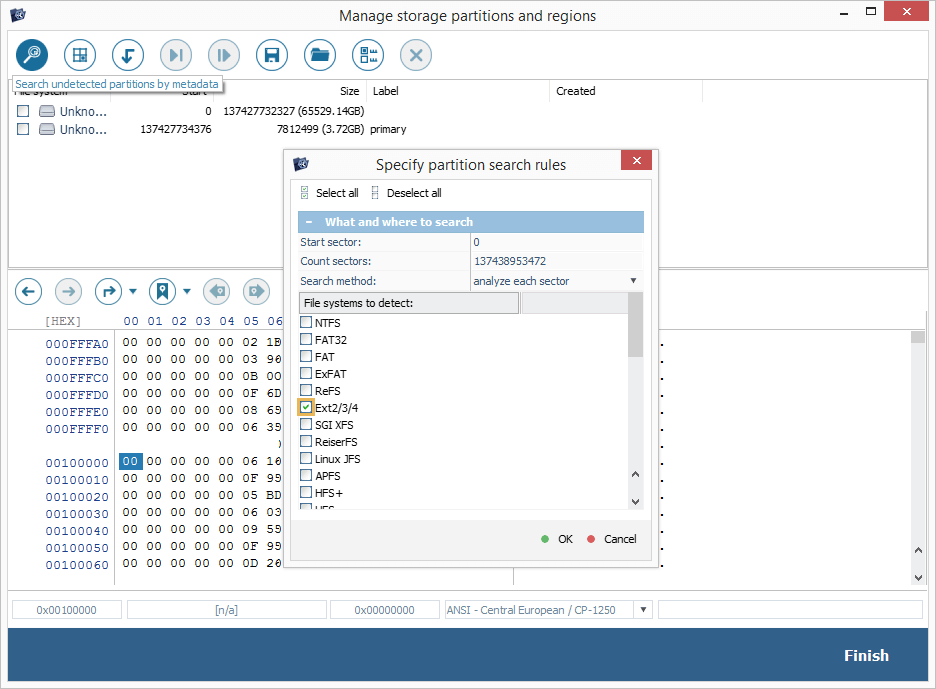Viewport: 936px width, 689px height.
Task: Click Deselect all in search rules dialog
Action: tap(406, 193)
